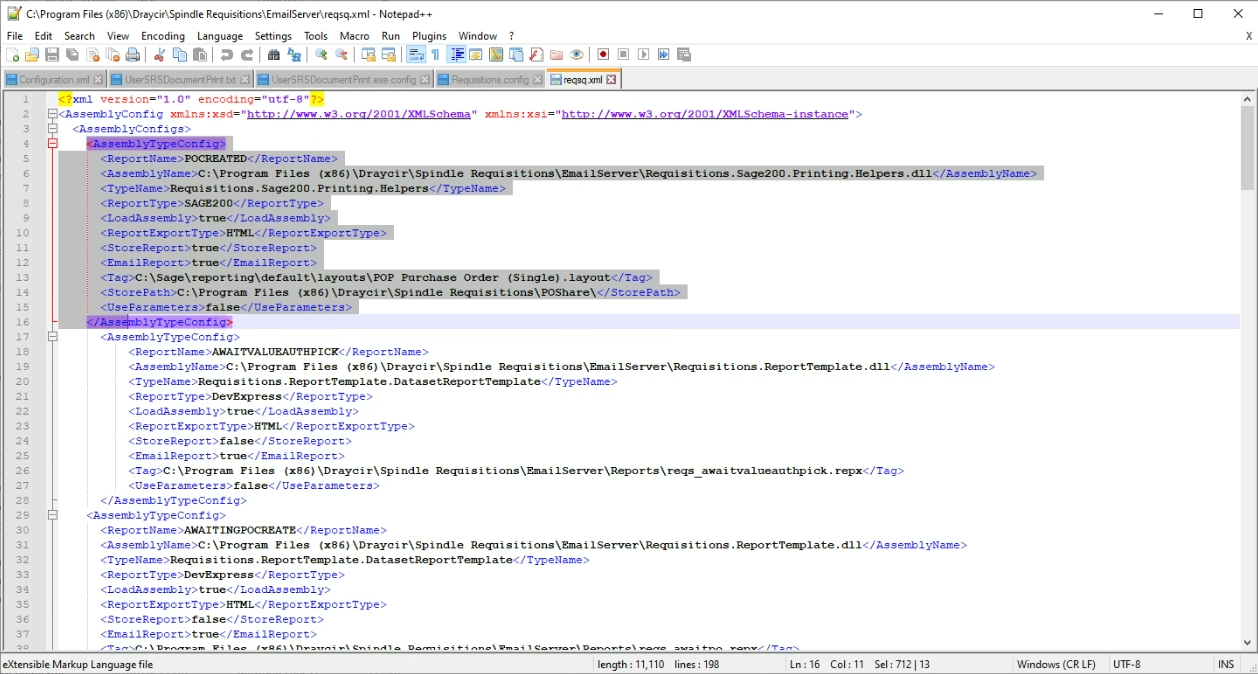Click the Close All documents toolbar icon
Viewport: 1258px width, 674px height.
[113, 54]
